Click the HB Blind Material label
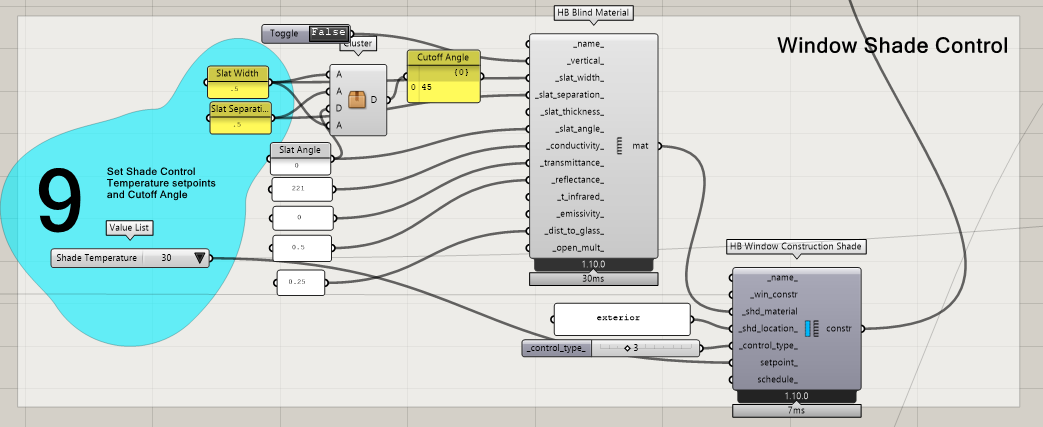The height and width of the screenshot is (427, 1043). tap(592, 13)
